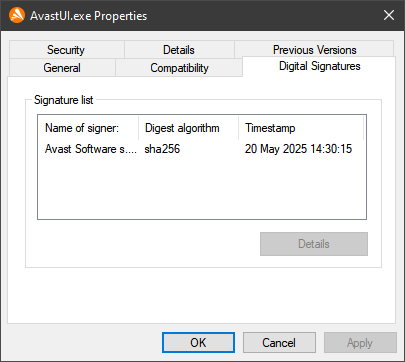Select the General tab
Image resolution: width=405 pixels, height=362 pixels.
(62, 68)
